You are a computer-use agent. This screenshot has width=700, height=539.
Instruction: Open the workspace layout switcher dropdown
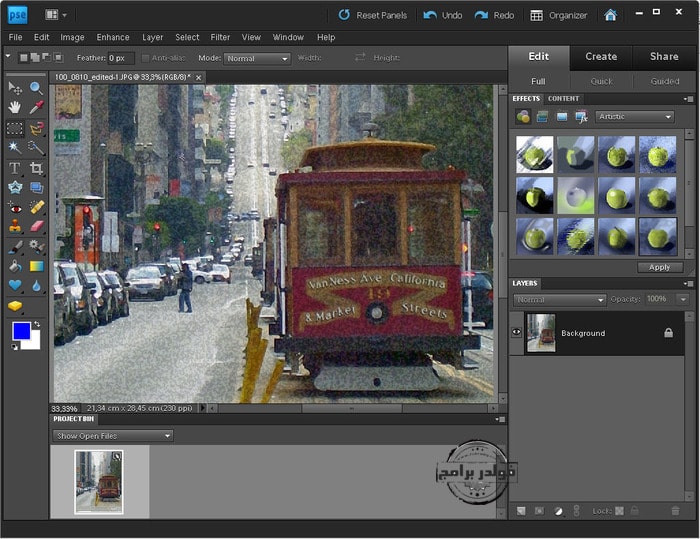point(56,15)
